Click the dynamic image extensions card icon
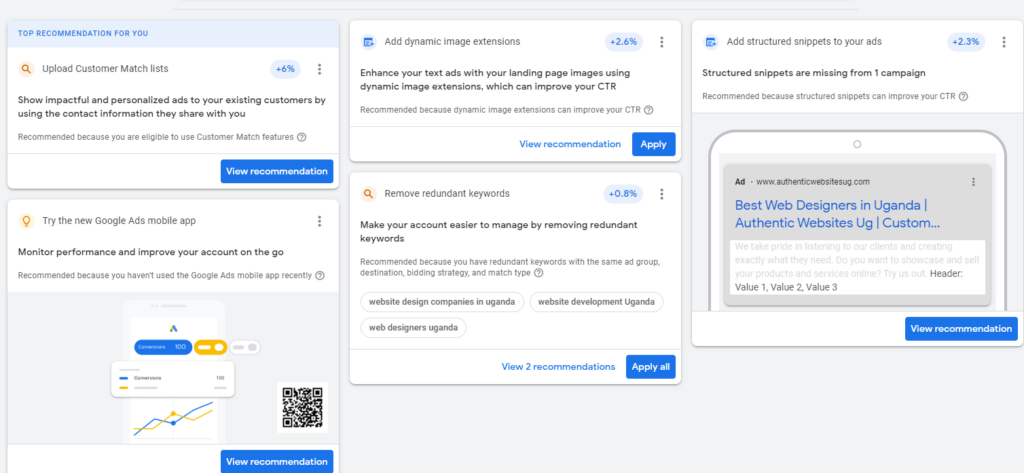This screenshot has width=1024, height=473. click(368, 42)
